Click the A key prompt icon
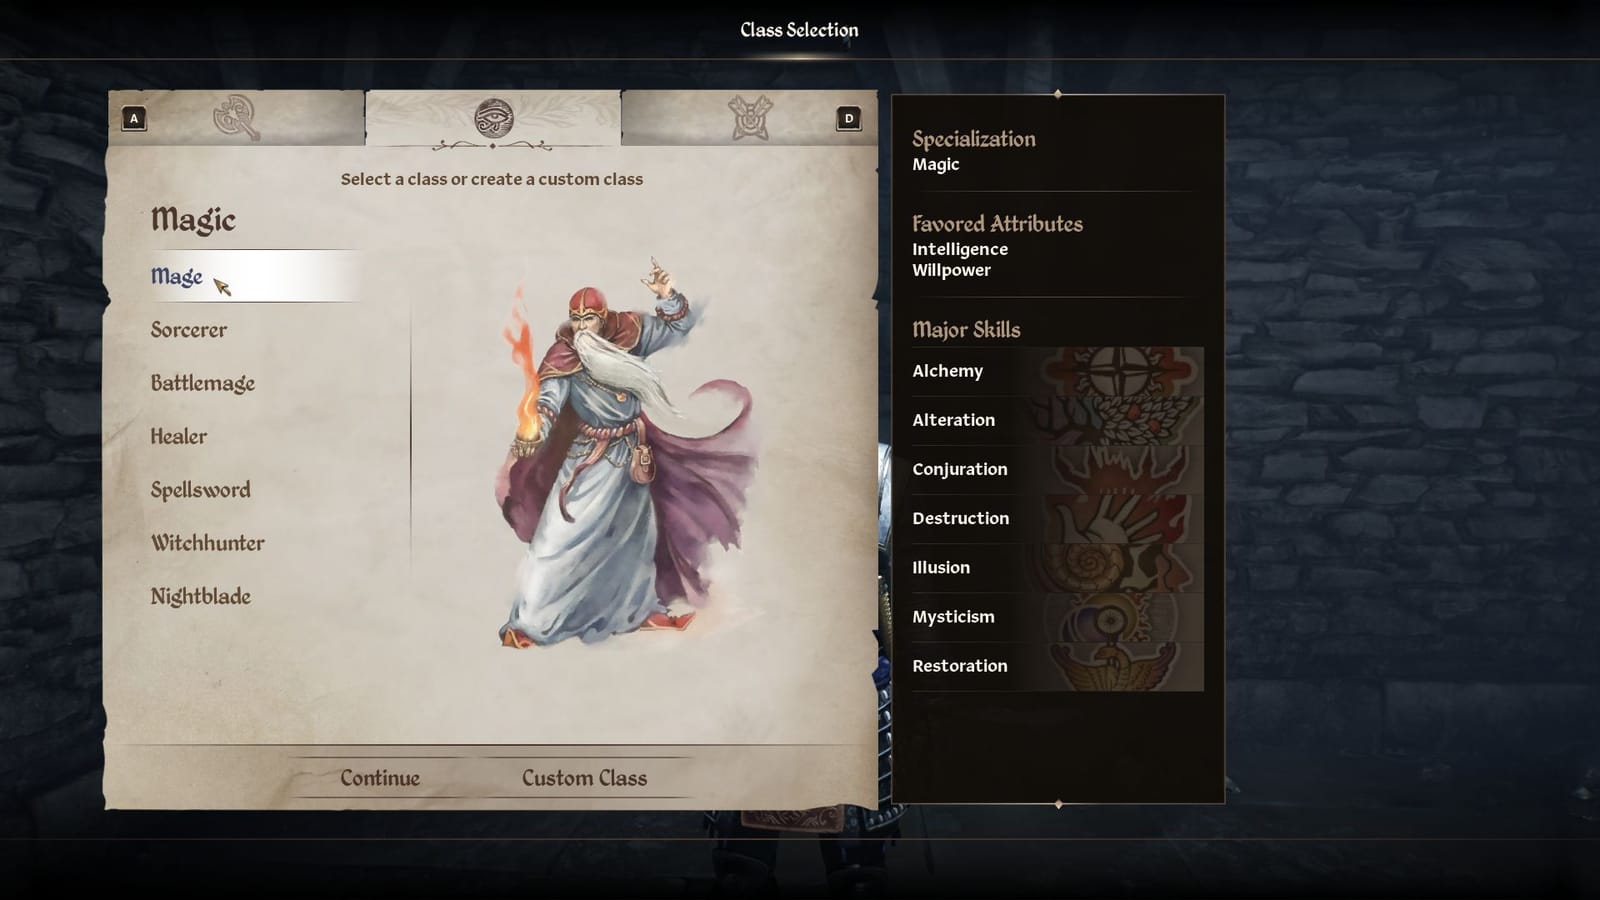 pos(134,119)
